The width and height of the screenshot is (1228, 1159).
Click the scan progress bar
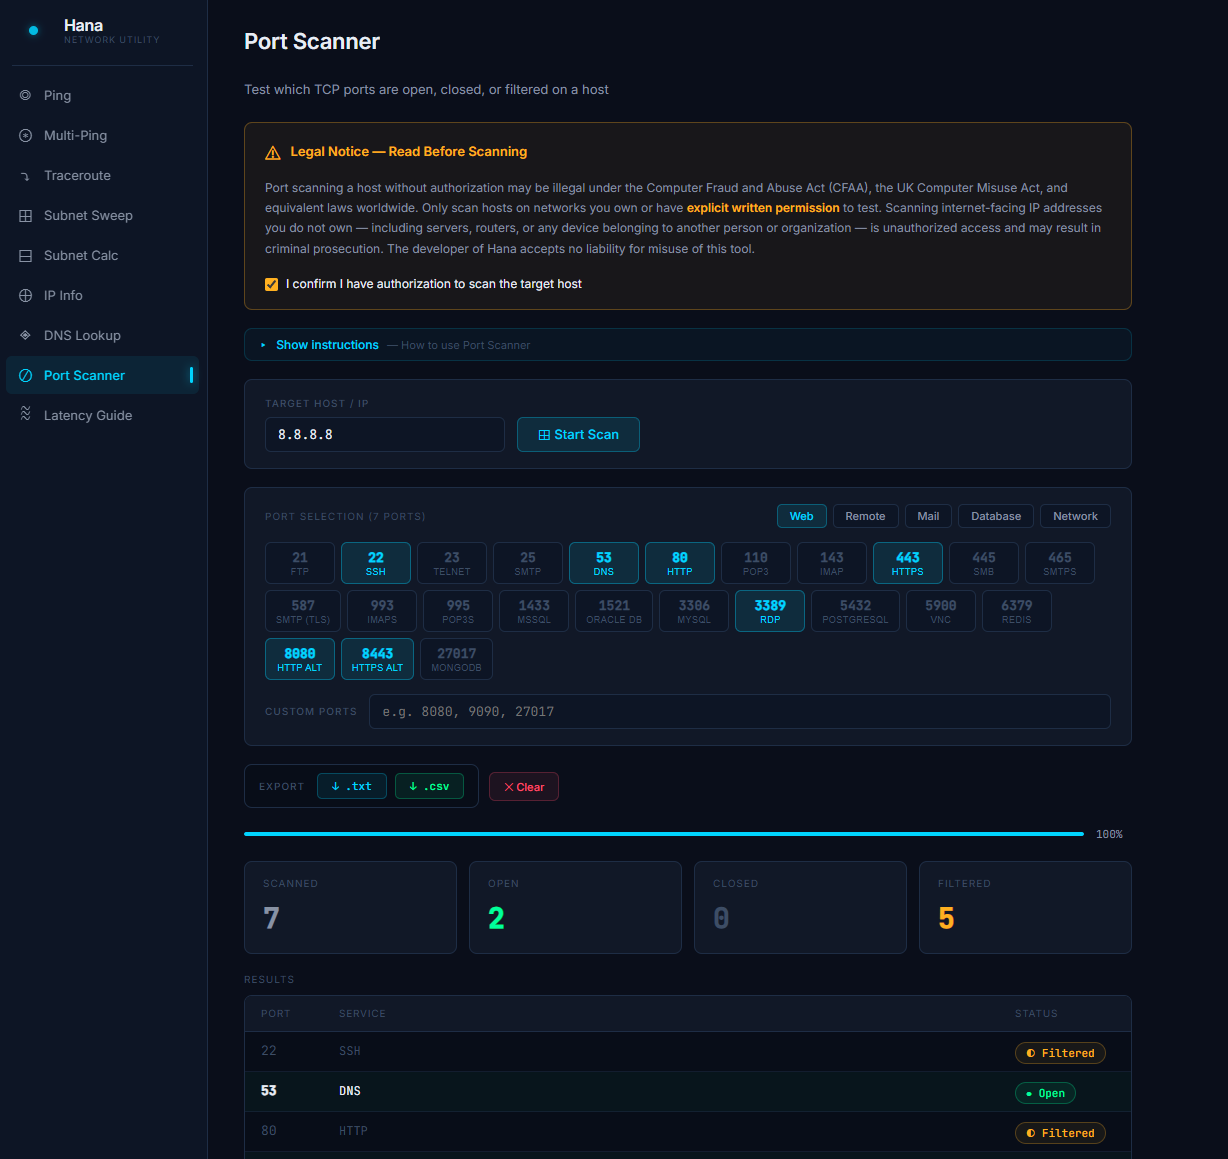tap(664, 834)
